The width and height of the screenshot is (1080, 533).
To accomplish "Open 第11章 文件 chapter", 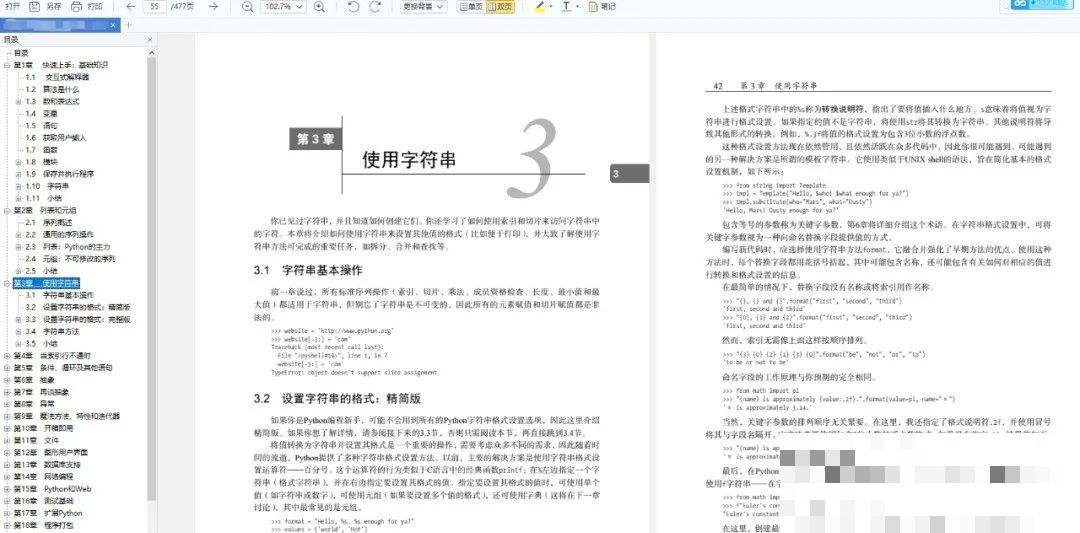I will tap(36, 440).
